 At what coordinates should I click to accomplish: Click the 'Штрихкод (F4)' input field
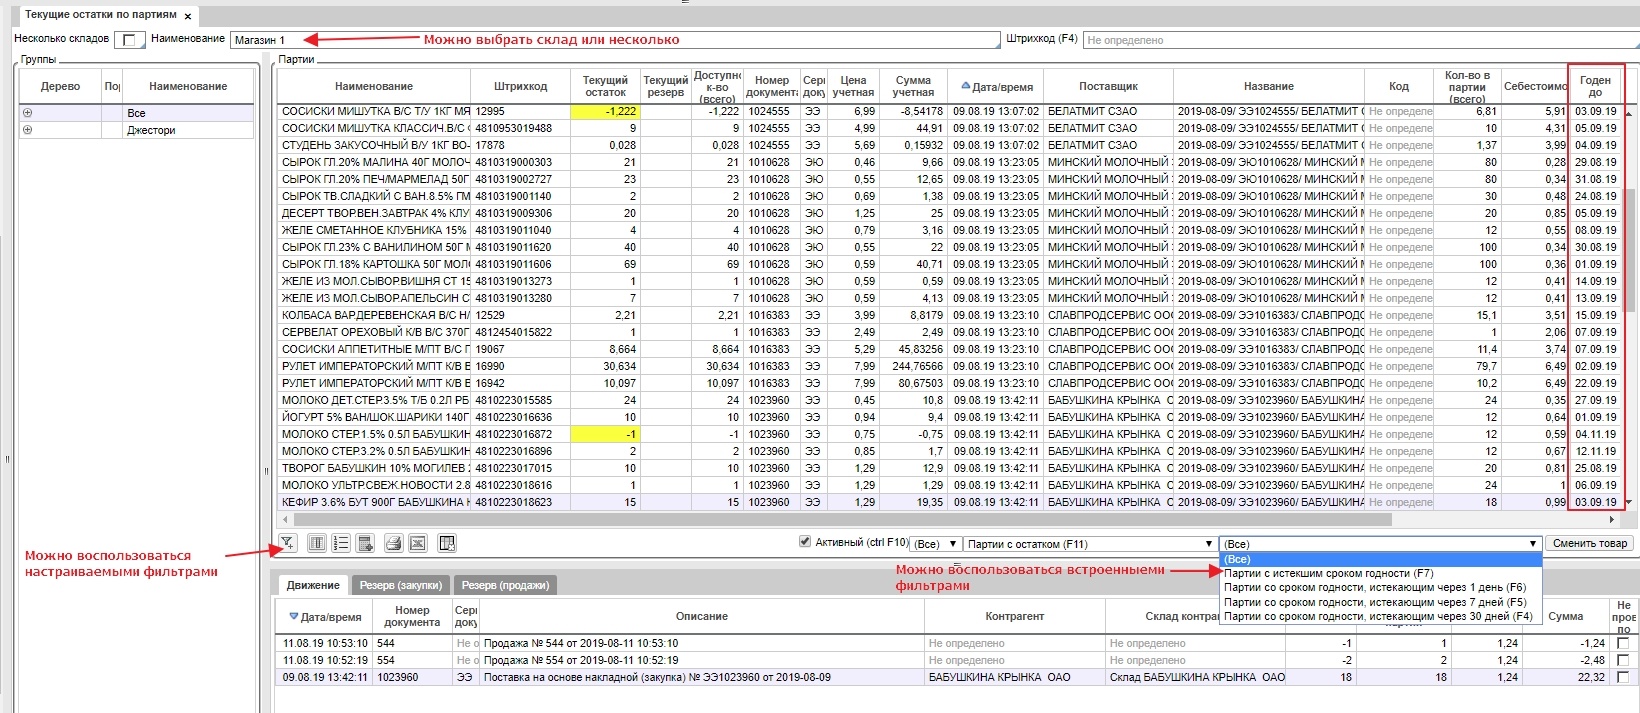coord(1360,40)
